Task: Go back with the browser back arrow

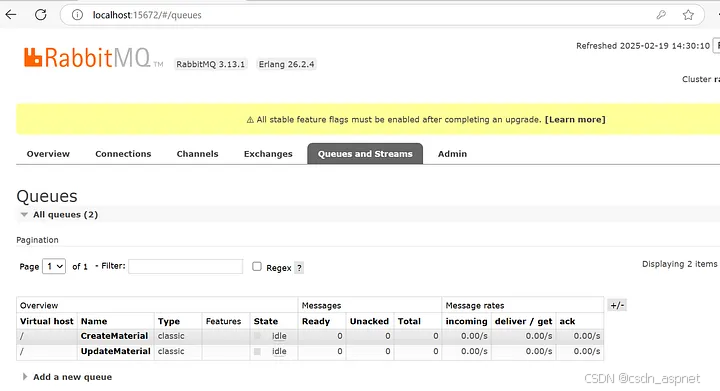Action: (x=11, y=15)
